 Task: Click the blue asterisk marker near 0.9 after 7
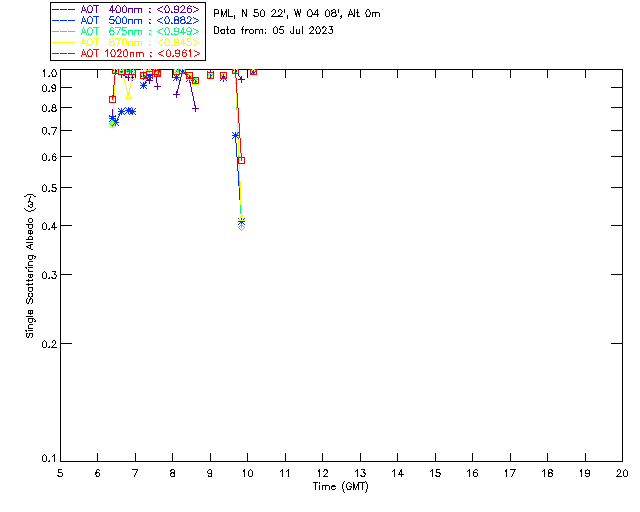coord(143,85)
